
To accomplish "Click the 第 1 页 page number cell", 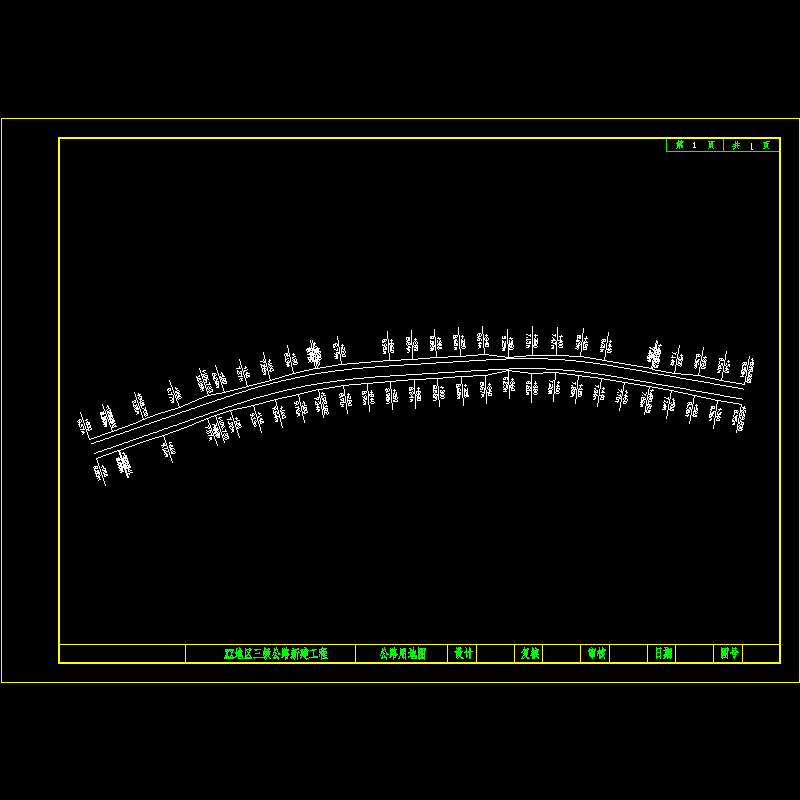I will [694, 145].
